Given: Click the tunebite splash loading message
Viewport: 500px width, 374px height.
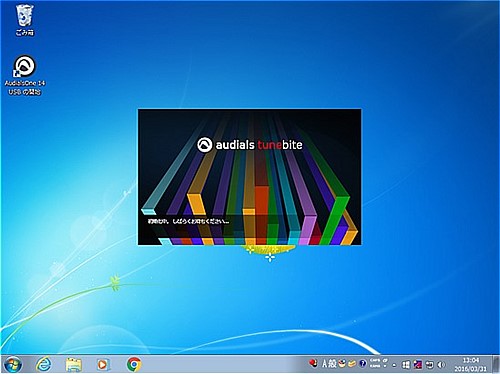Looking at the screenshot, I should (188, 221).
